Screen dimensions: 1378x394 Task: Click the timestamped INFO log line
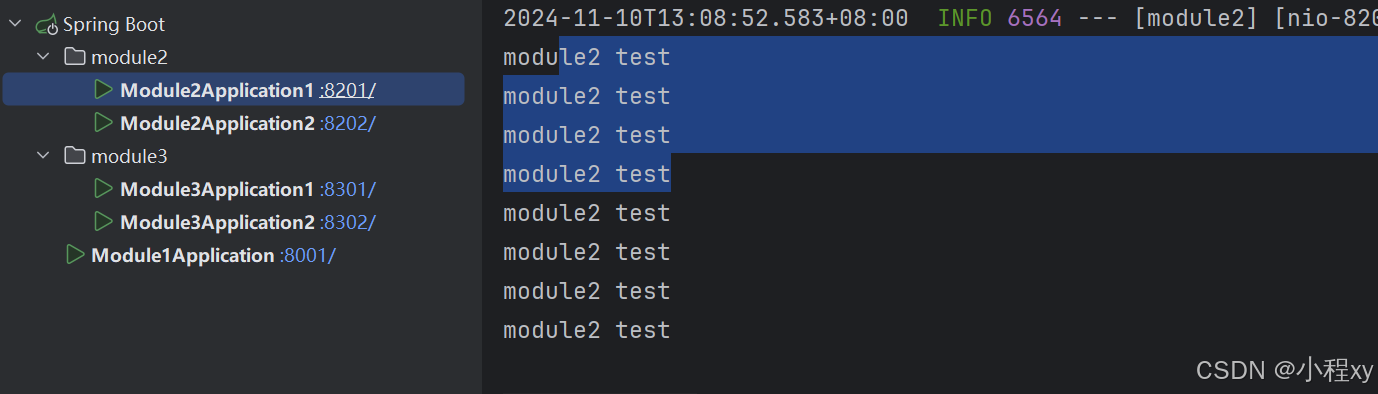(940, 18)
